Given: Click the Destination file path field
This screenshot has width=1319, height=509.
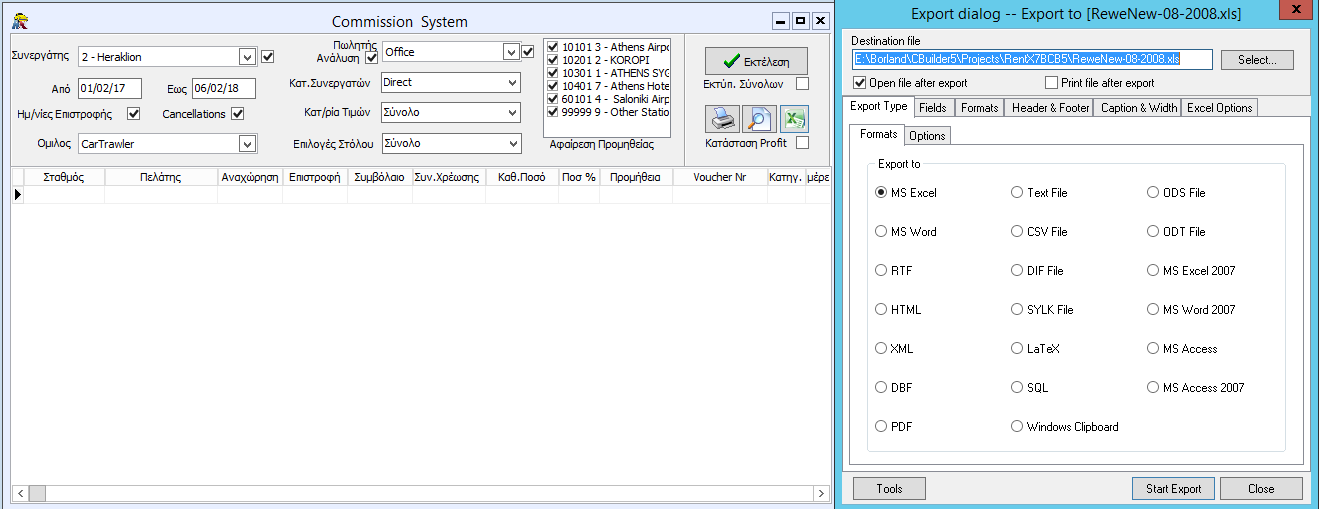Looking at the screenshot, I should pos(1030,60).
